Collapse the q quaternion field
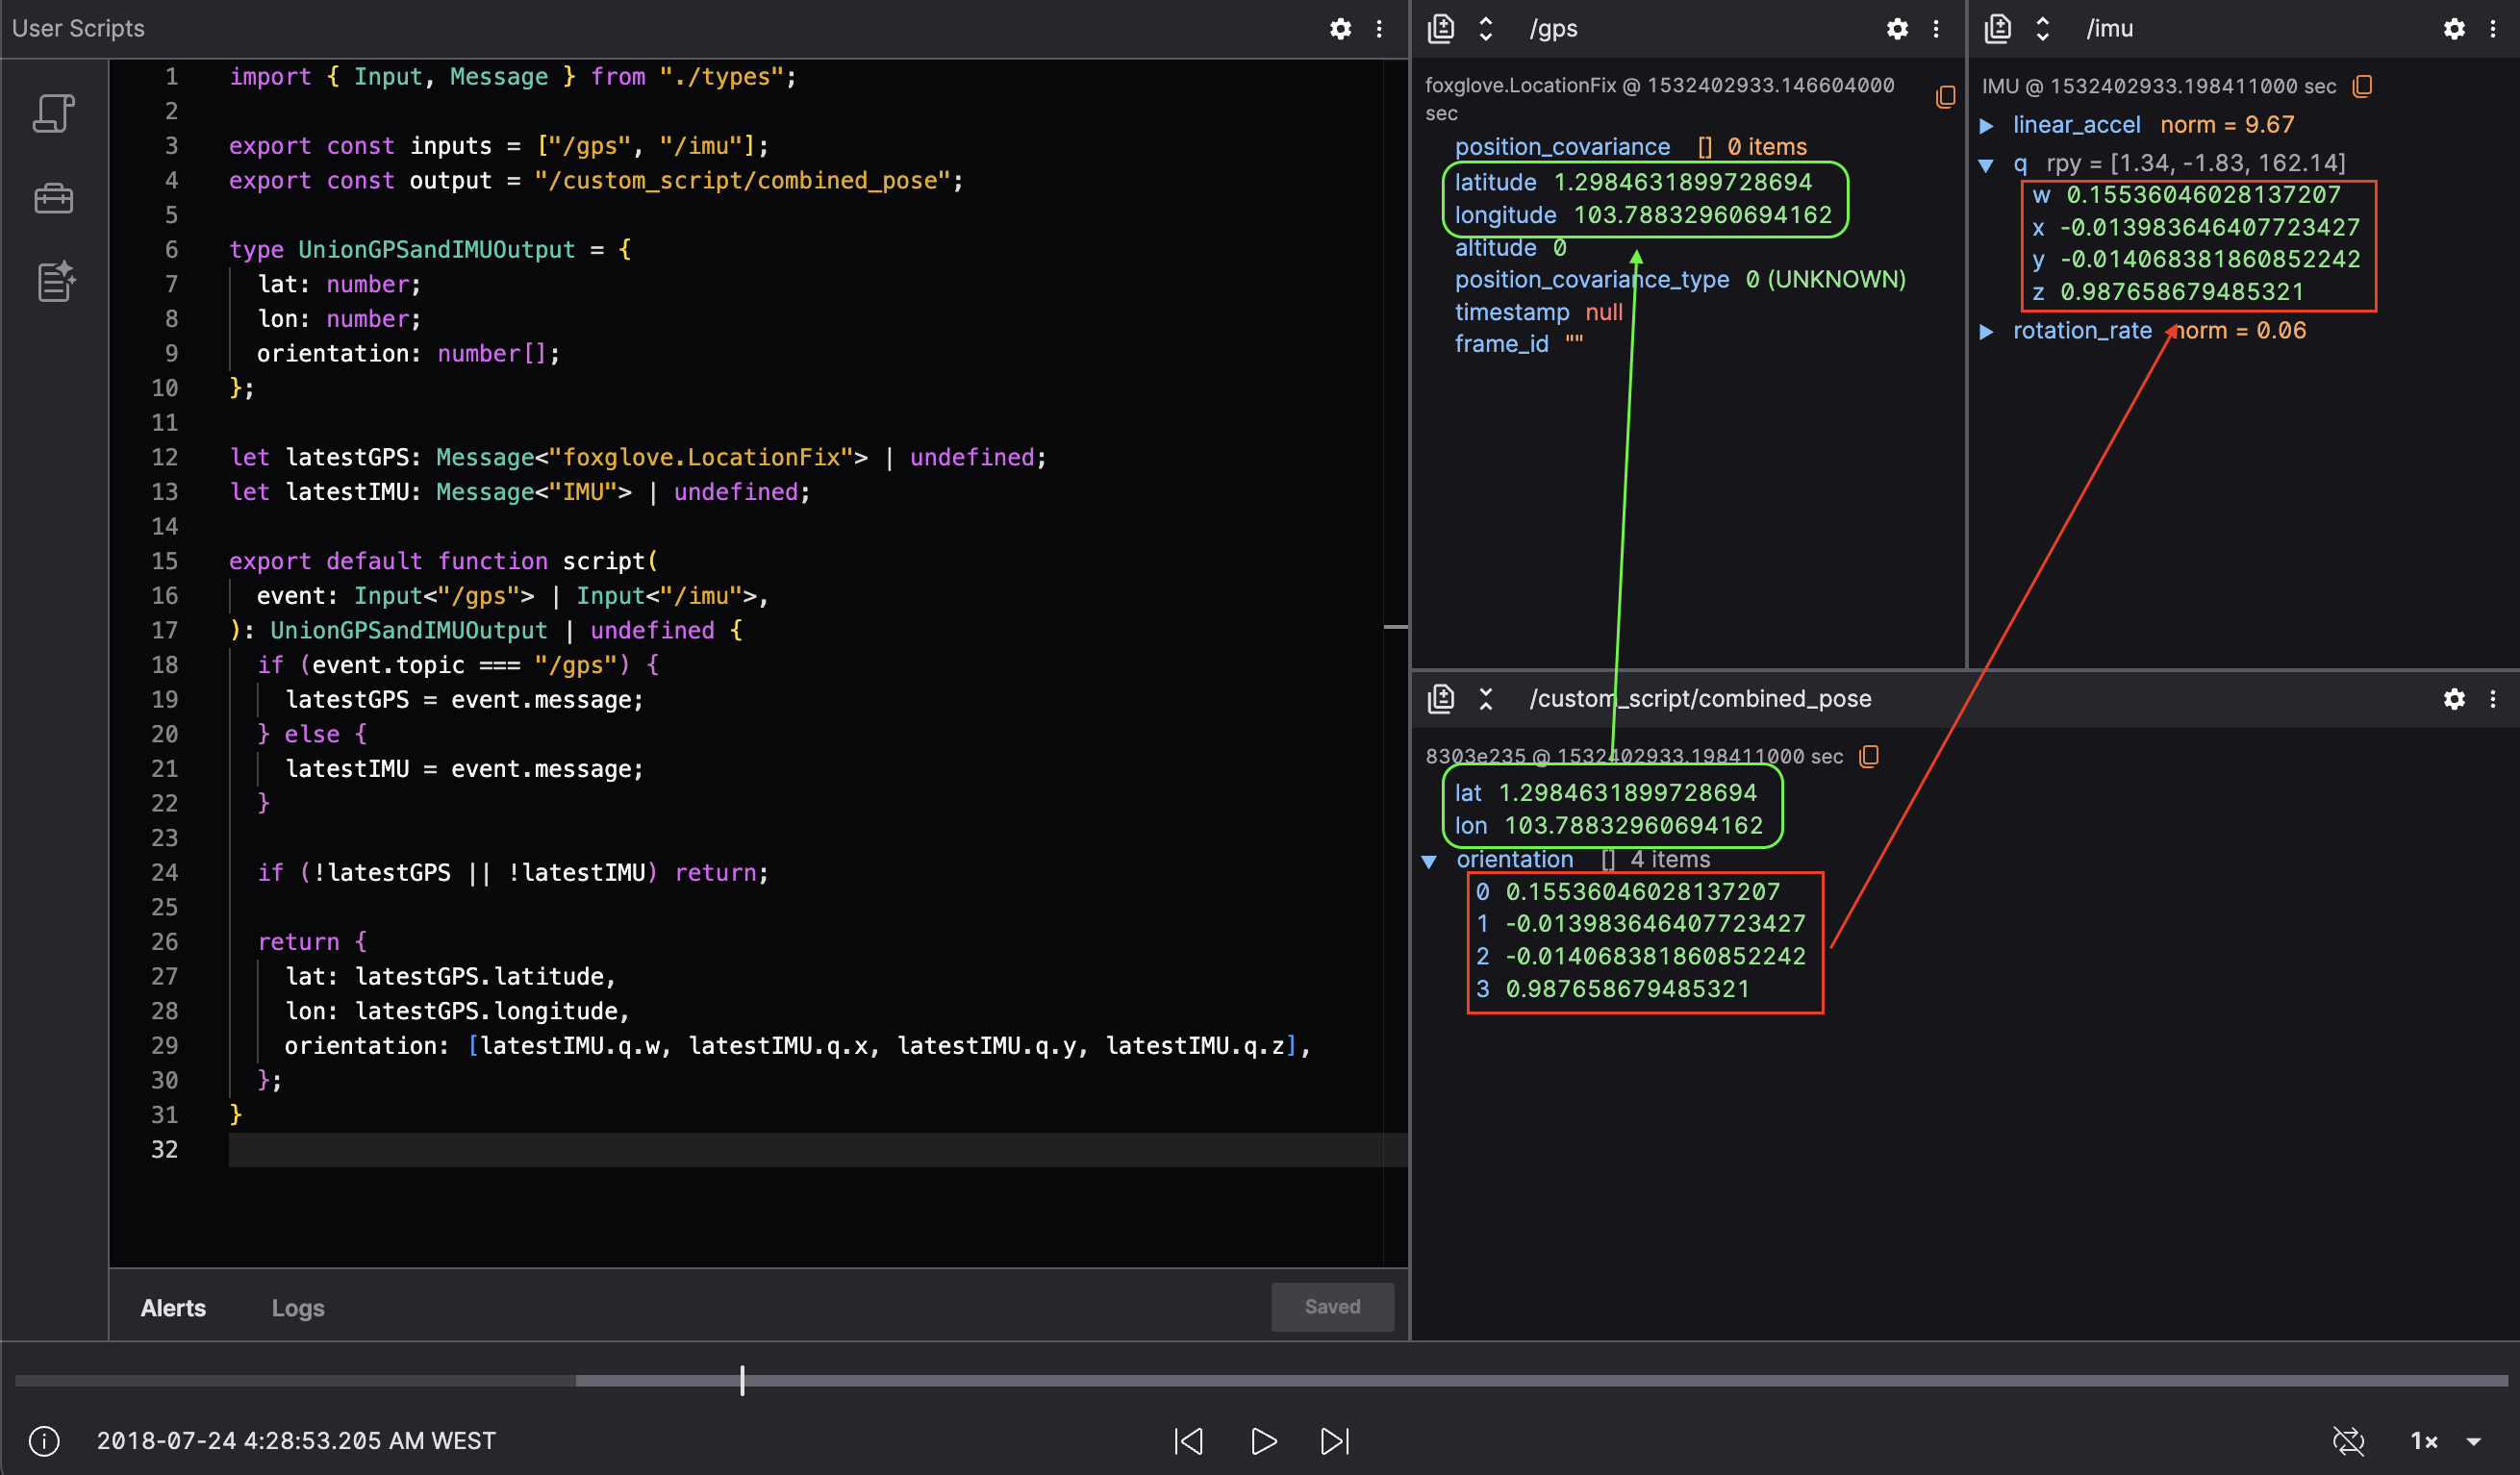2520x1475 pixels. (1987, 165)
